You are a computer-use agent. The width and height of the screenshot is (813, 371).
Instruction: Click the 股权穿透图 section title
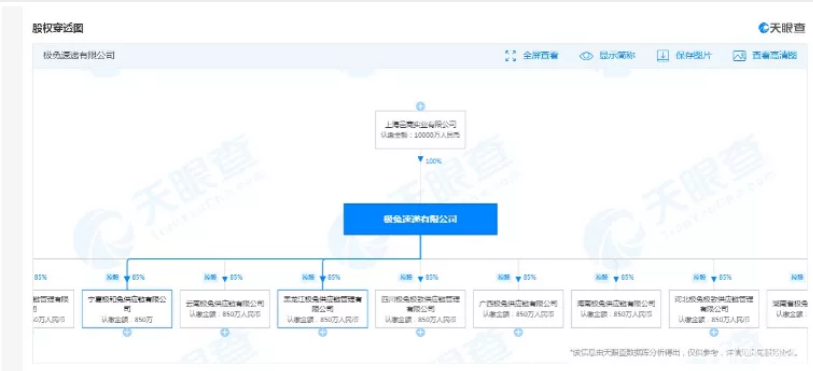click(58, 28)
